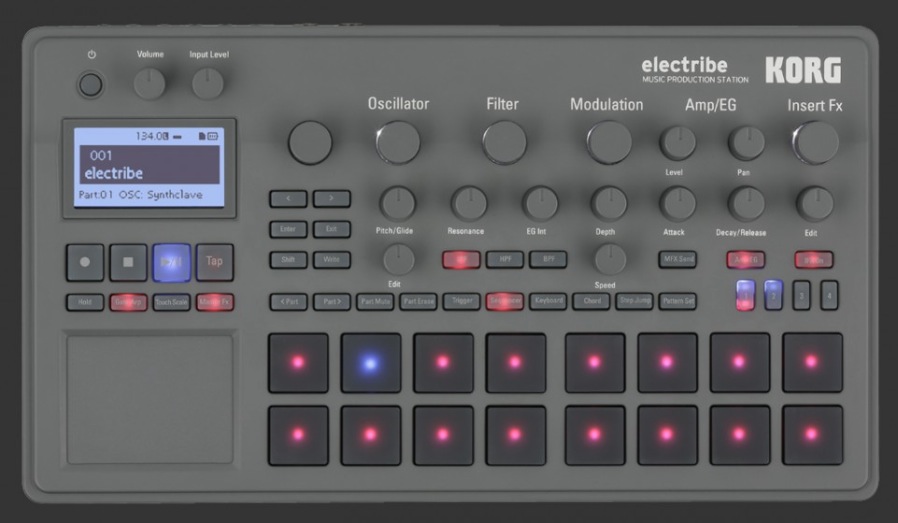898x523 pixels.
Task: Toggle the Hold button
Action: click(85, 302)
